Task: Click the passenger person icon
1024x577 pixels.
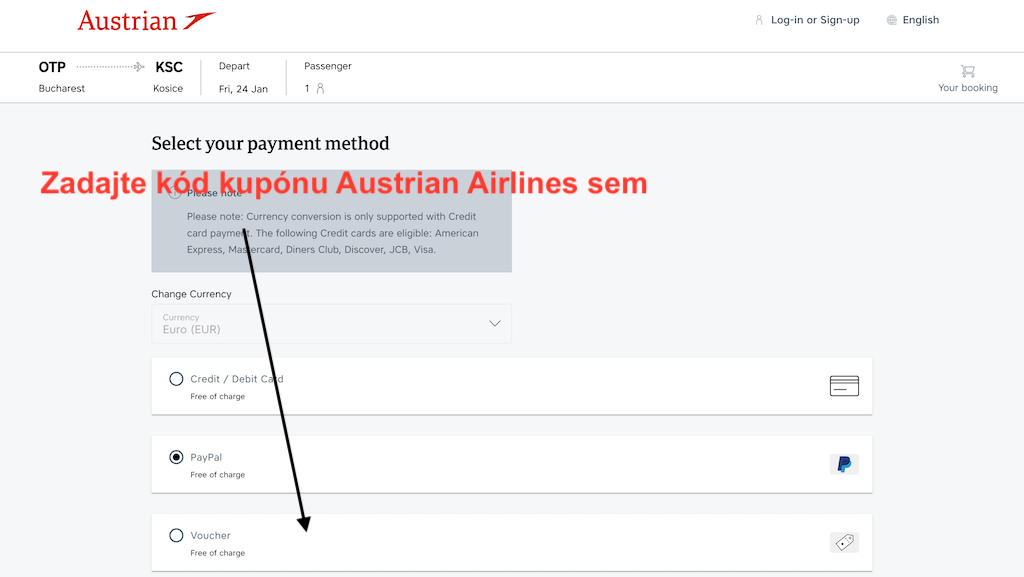Action: tap(320, 88)
